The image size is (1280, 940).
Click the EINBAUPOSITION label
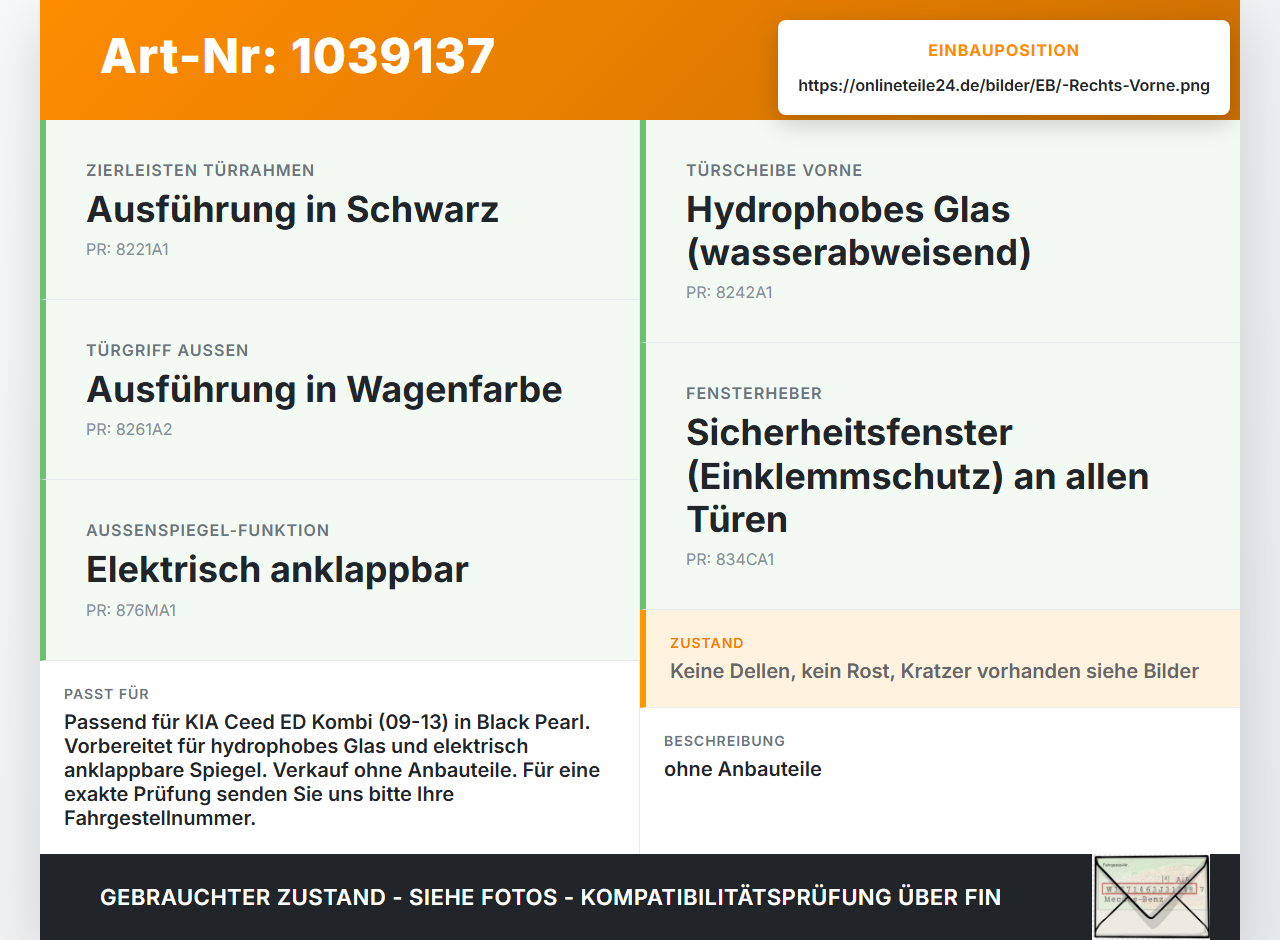1004,50
